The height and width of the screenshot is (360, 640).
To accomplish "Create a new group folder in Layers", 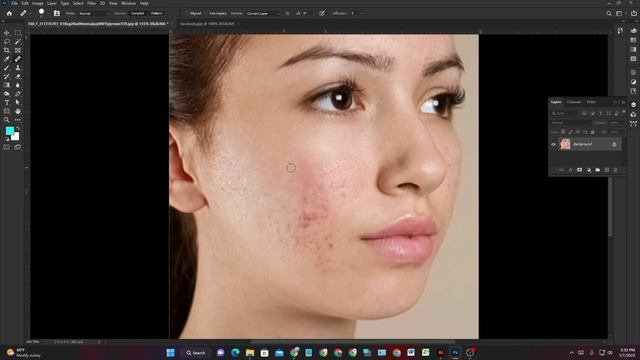I will [x=598, y=170].
